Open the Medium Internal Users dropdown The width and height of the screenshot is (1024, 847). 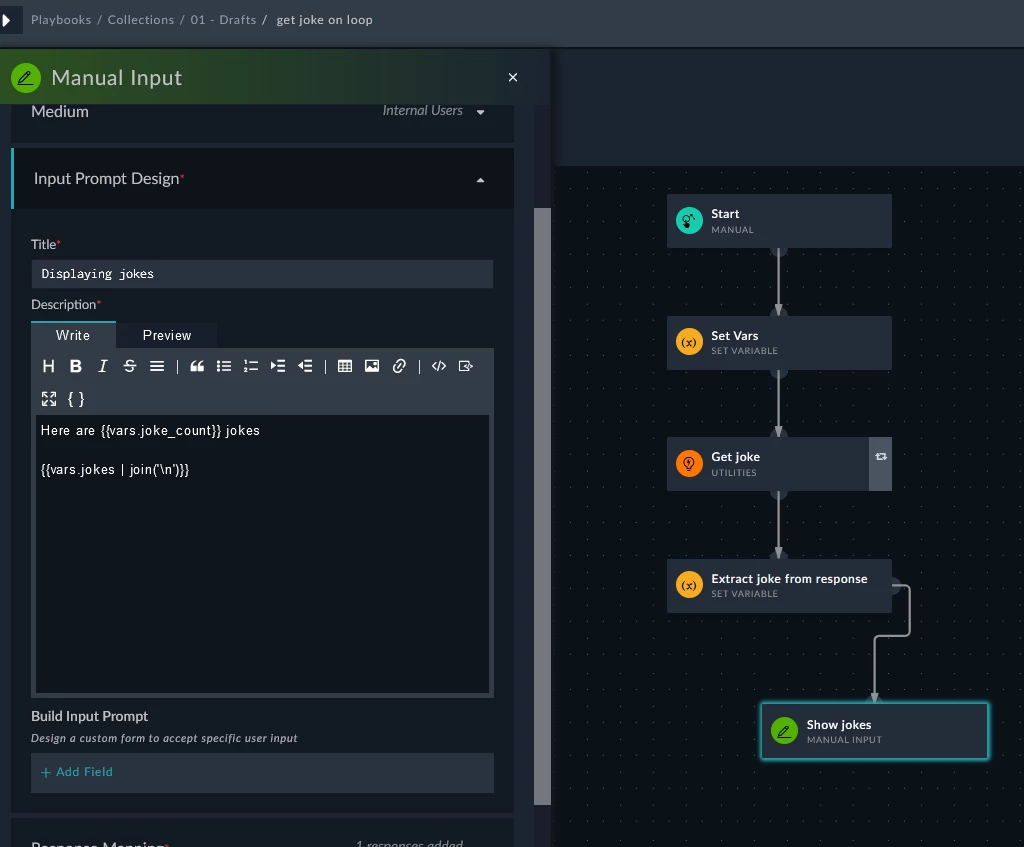[x=434, y=111]
